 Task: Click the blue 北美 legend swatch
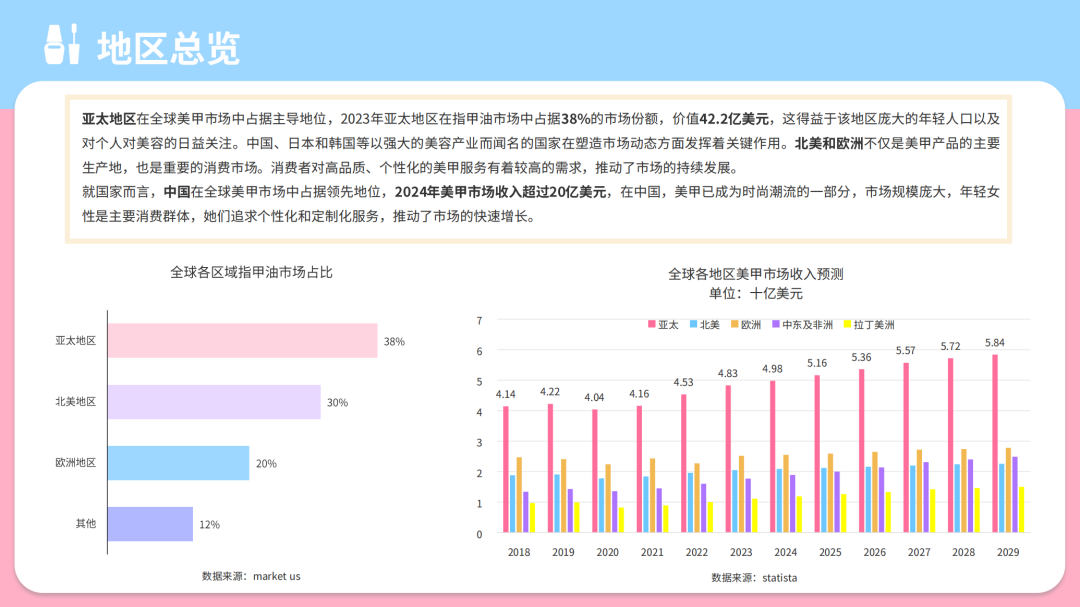coord(694,324)
